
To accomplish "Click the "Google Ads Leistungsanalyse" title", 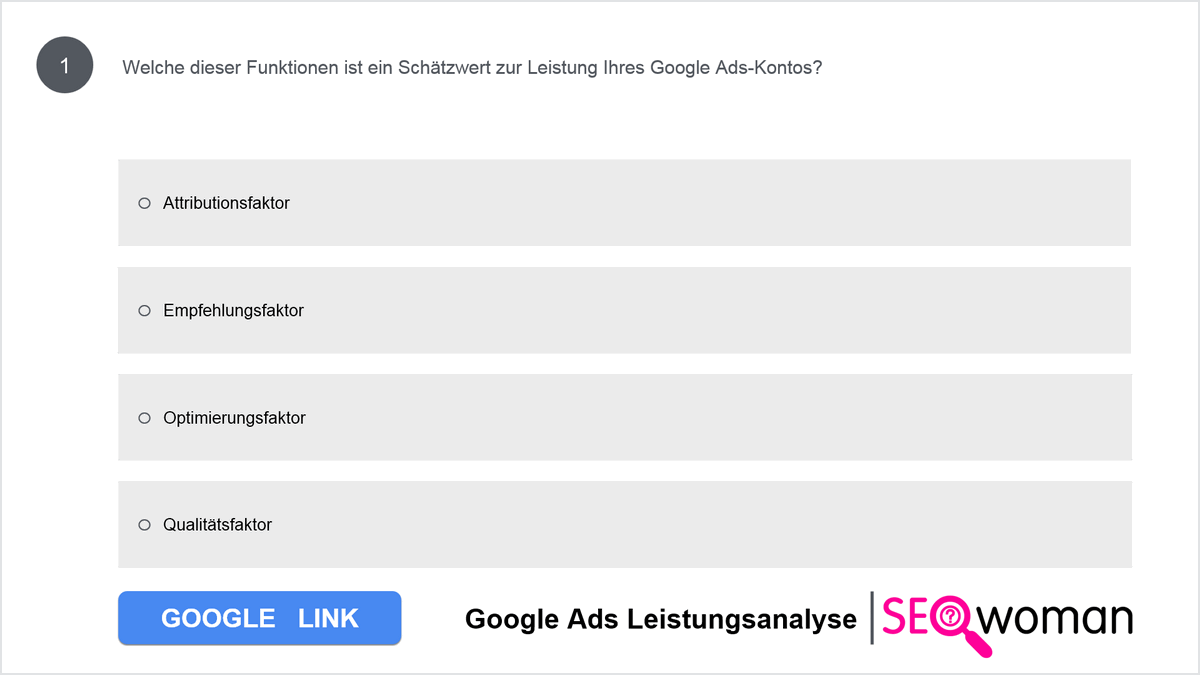I will click(661, 620).
